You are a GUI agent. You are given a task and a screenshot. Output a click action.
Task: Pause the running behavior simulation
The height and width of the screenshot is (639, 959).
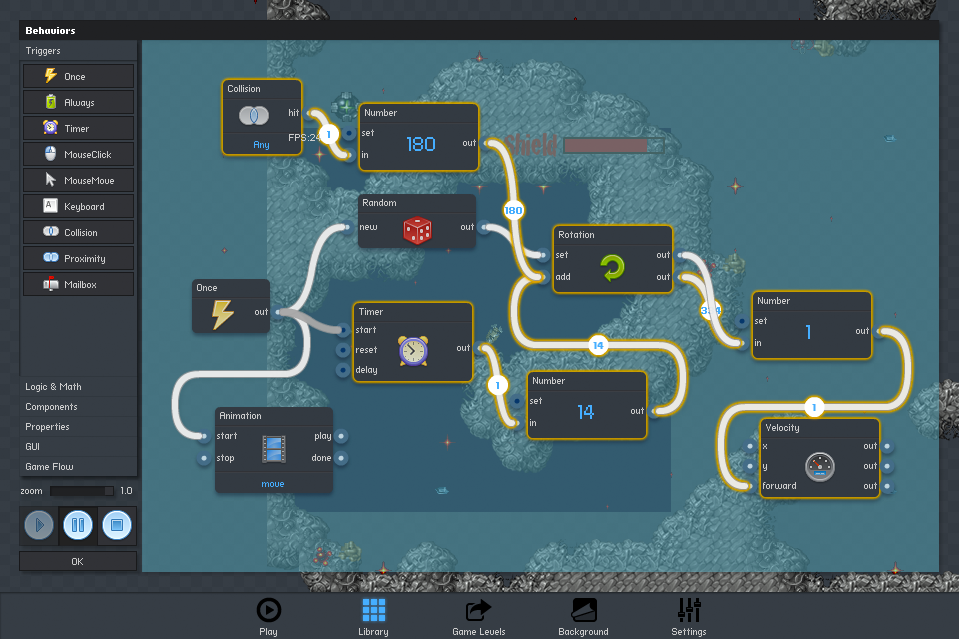pos(77,525)
